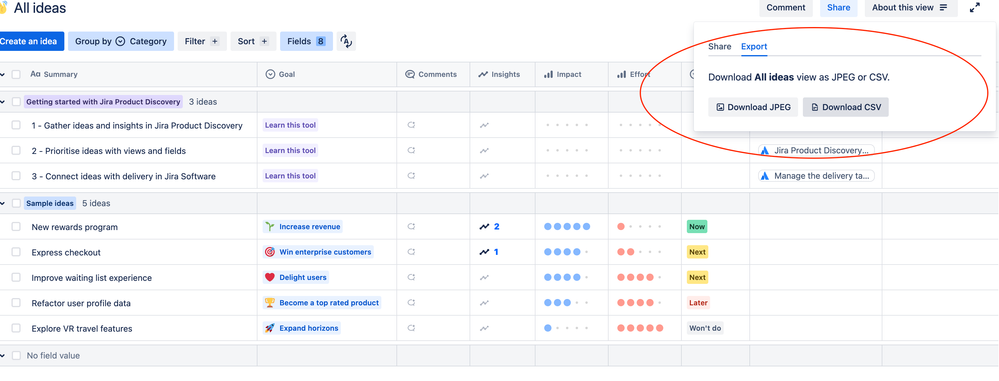
Task: Click the auto-save refresh icon in toolbar
Action: pos(346,41)
